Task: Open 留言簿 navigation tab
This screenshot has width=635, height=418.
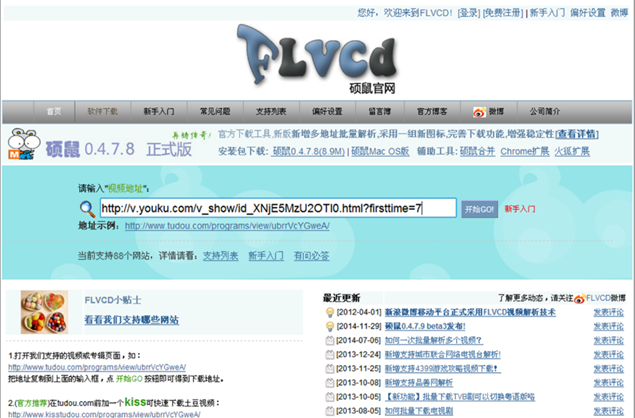Action: (x=380, y=111)
